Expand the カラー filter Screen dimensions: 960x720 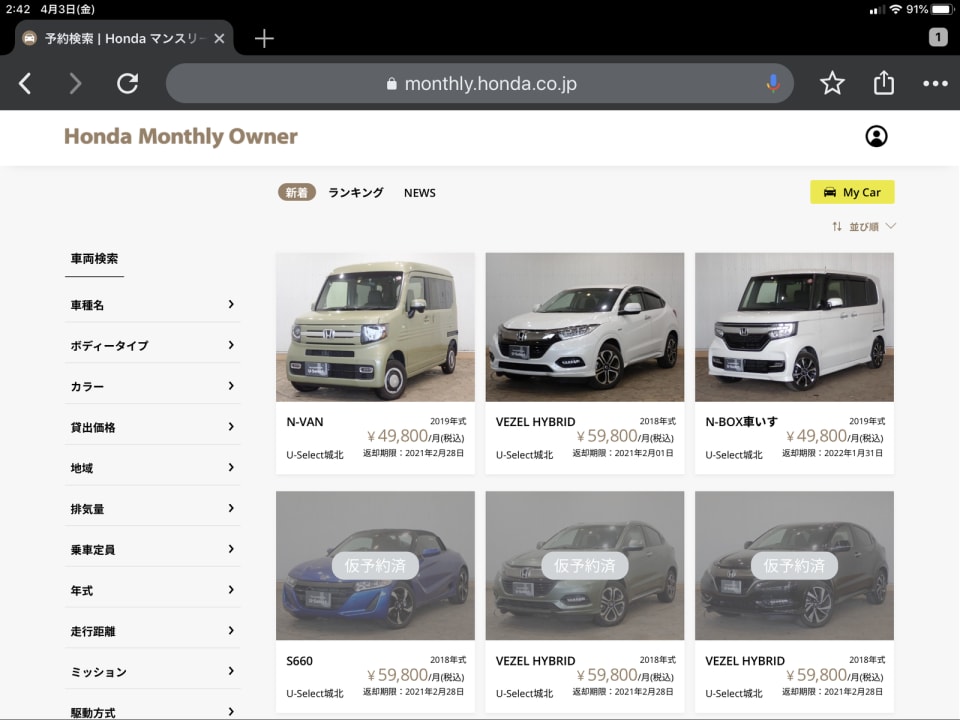click(x=152, y=386)
